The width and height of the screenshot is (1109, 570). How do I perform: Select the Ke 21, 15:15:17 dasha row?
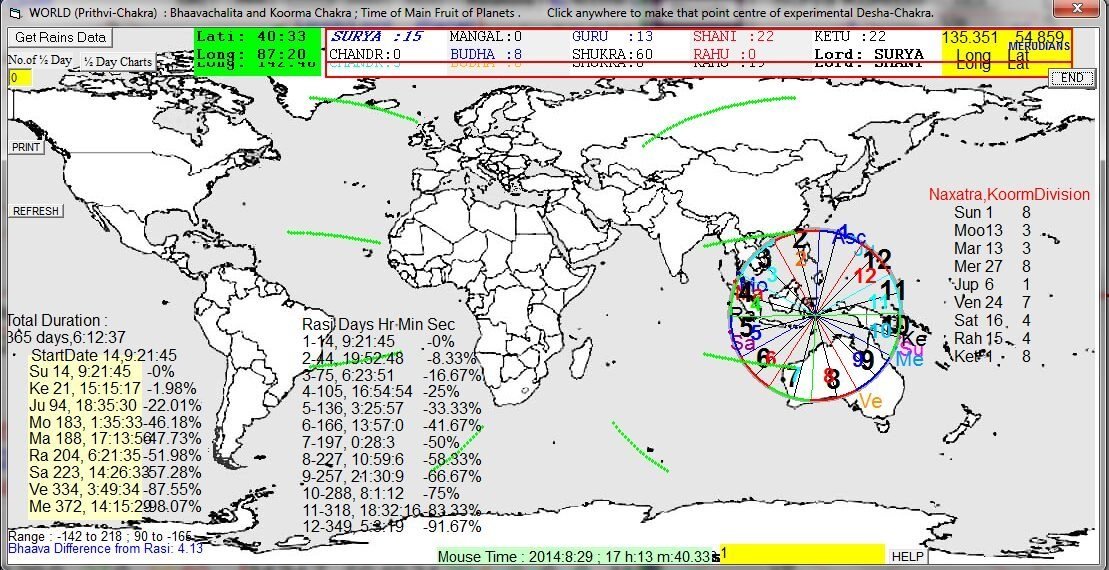tap(113, 389)
